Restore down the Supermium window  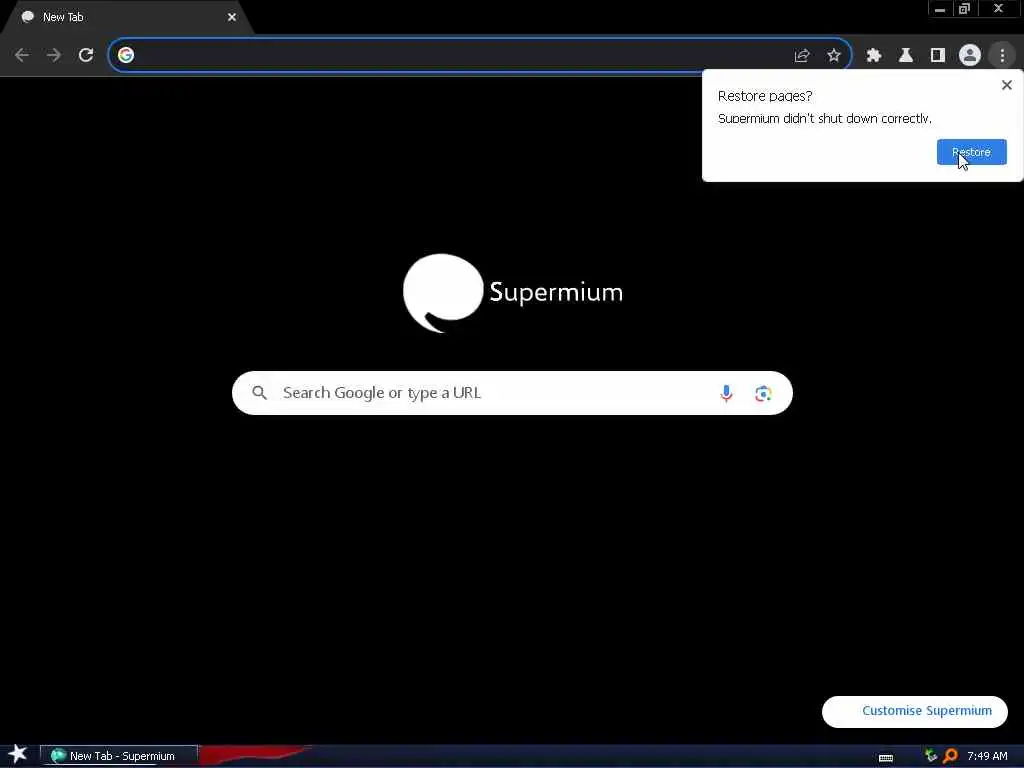point(965,9)
